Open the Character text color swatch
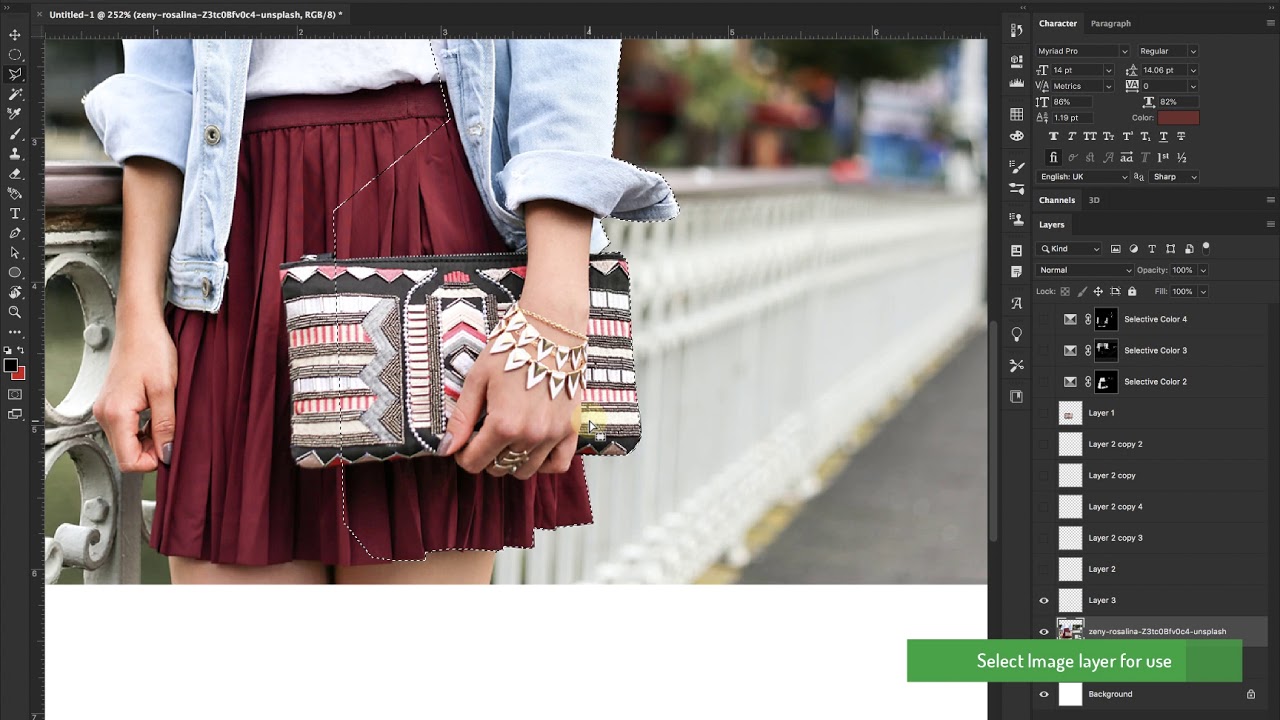The image size is (1280, 720). tap(1178, 118)
